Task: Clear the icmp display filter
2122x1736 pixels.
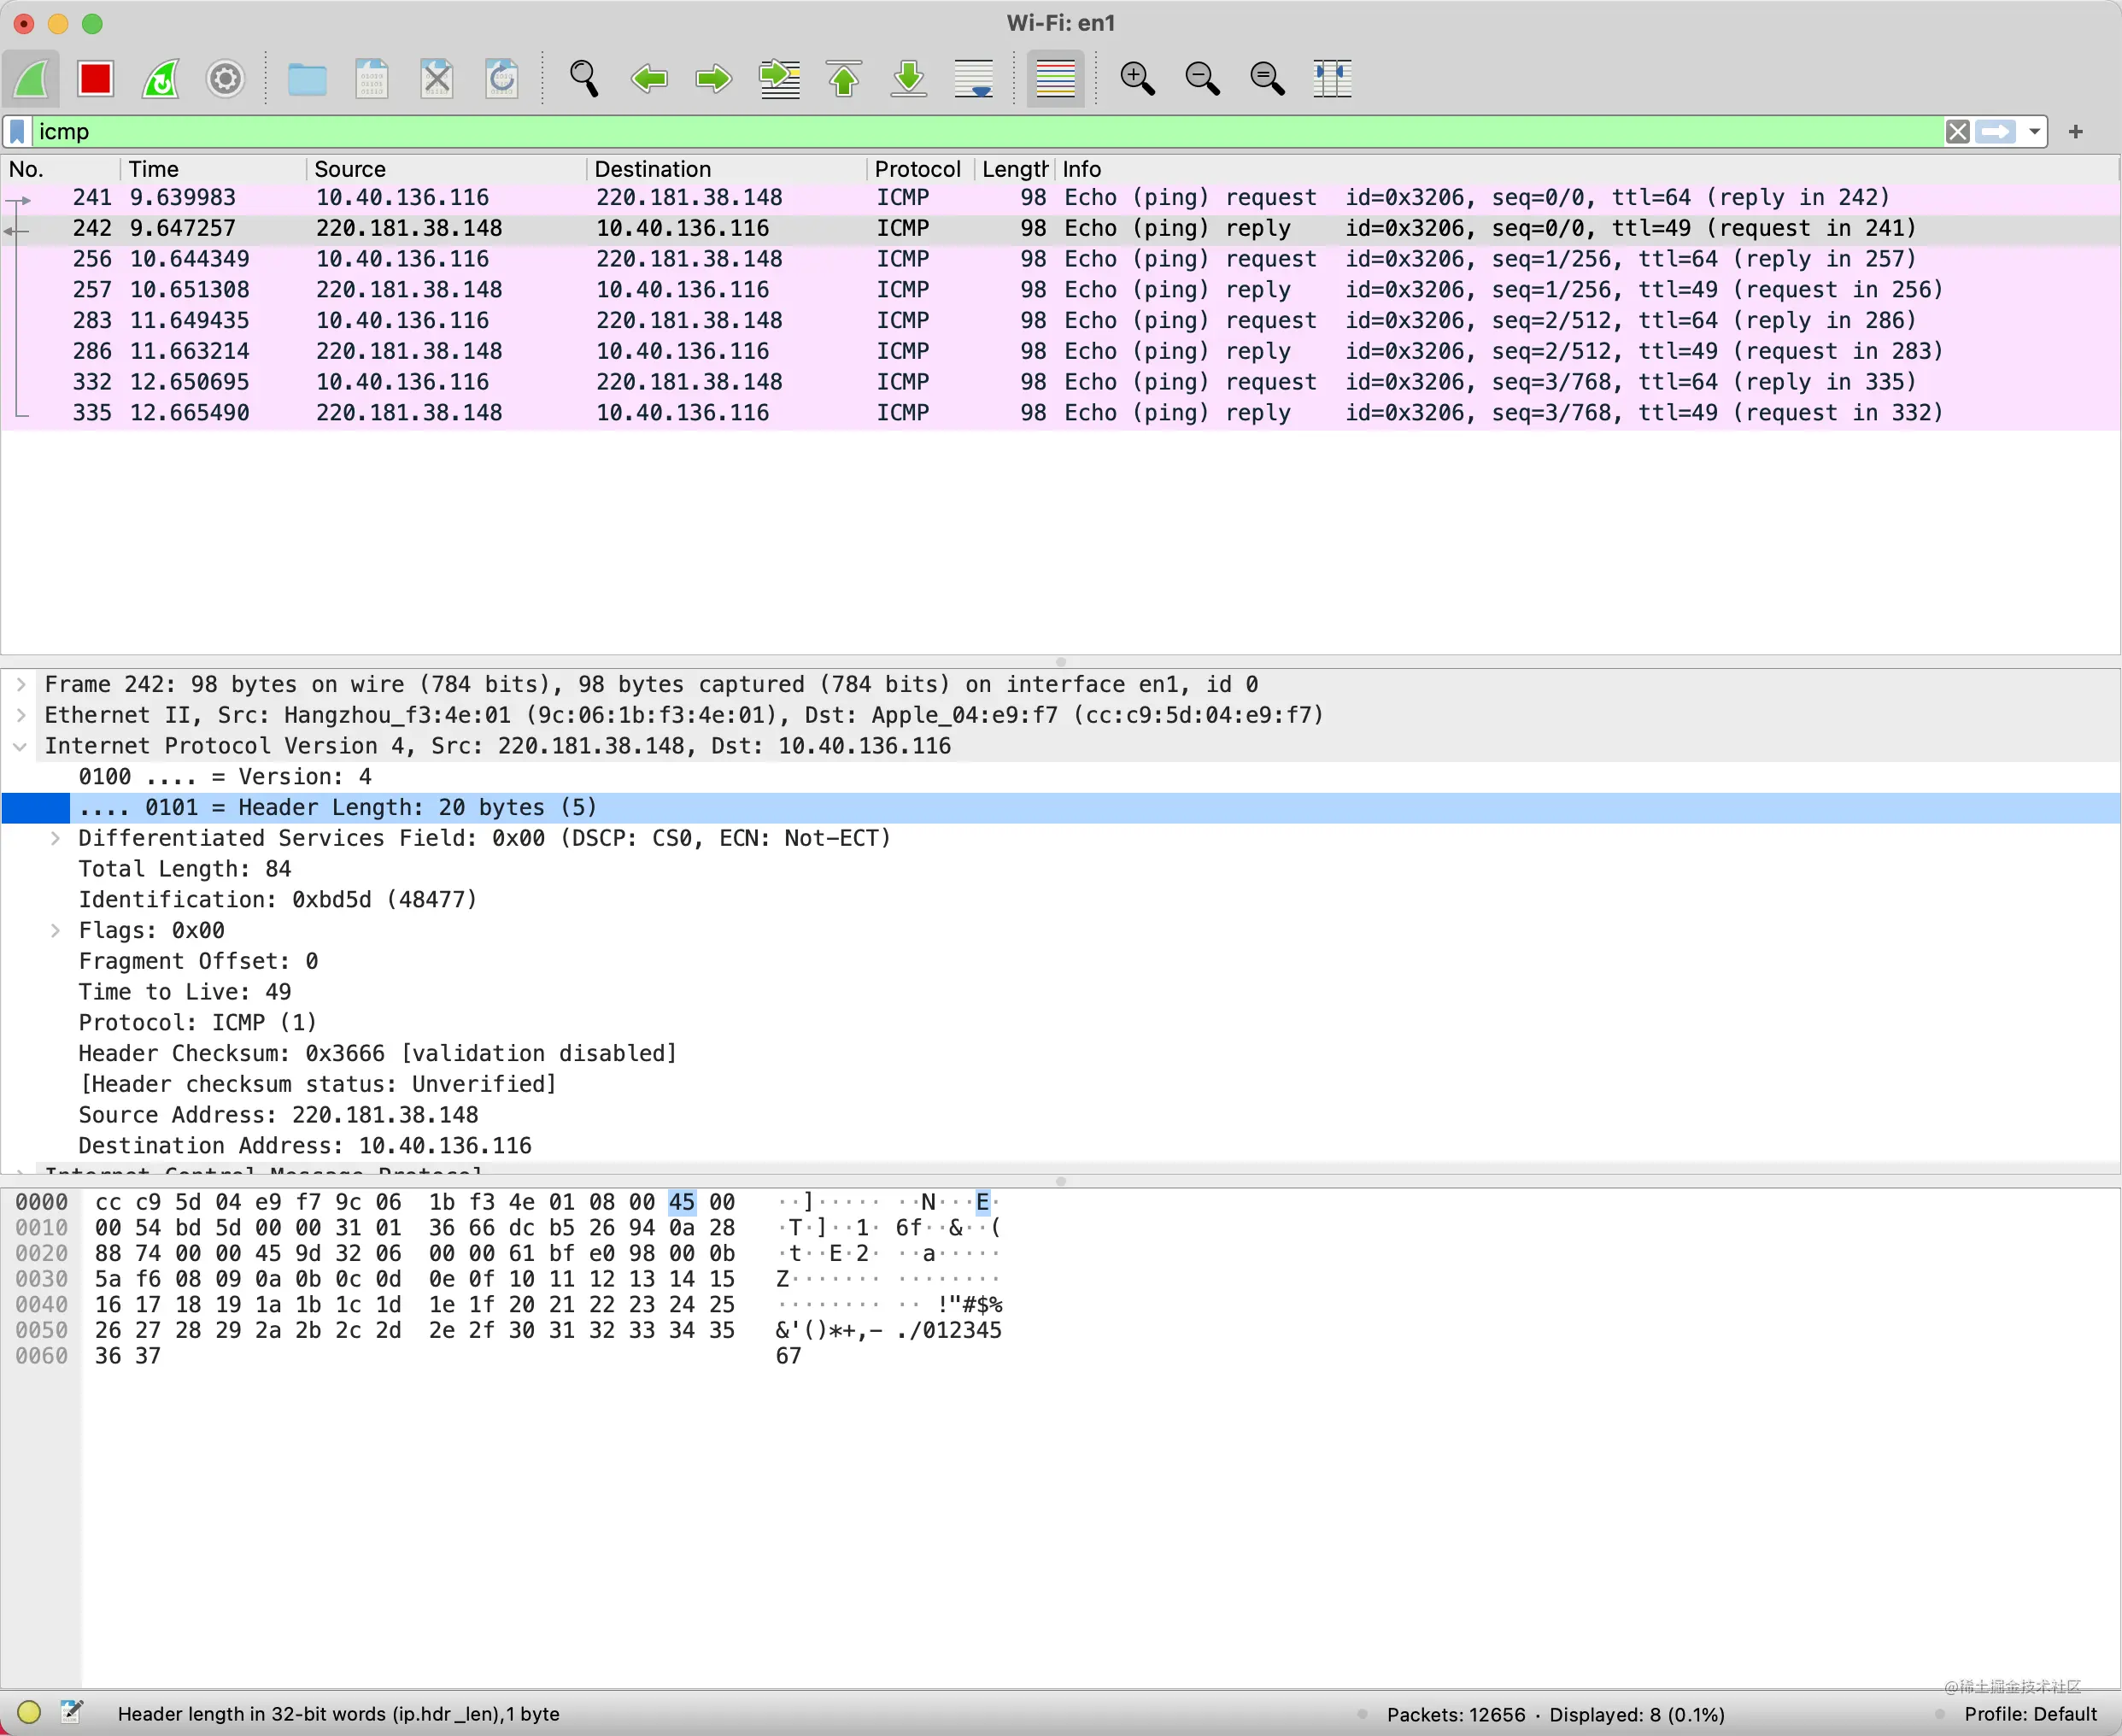Action: [x=1958, y=132]
